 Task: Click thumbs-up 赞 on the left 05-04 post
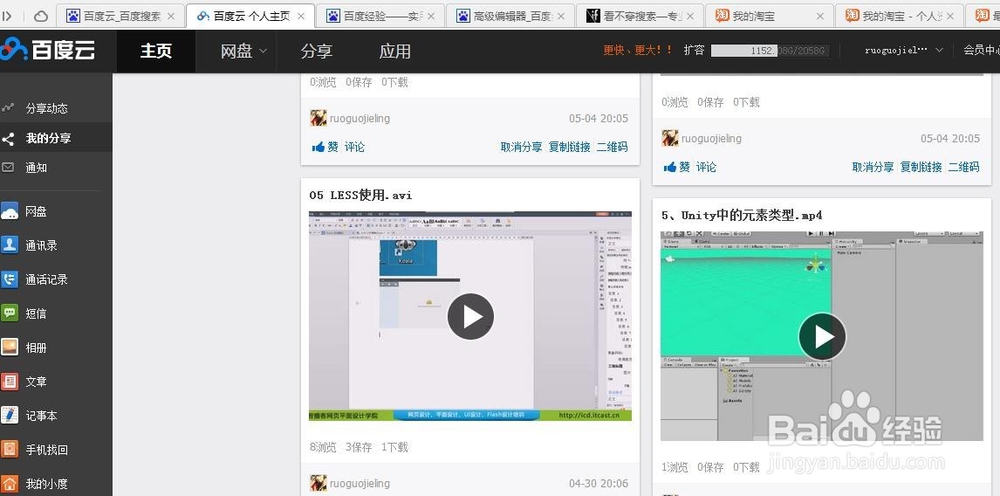click(x=325, y=147)
